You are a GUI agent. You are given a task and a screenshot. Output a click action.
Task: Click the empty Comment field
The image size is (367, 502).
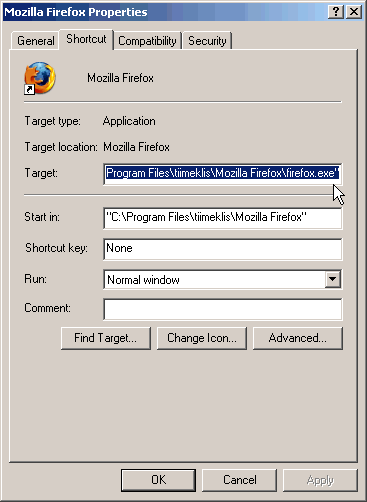pos(223,309)
